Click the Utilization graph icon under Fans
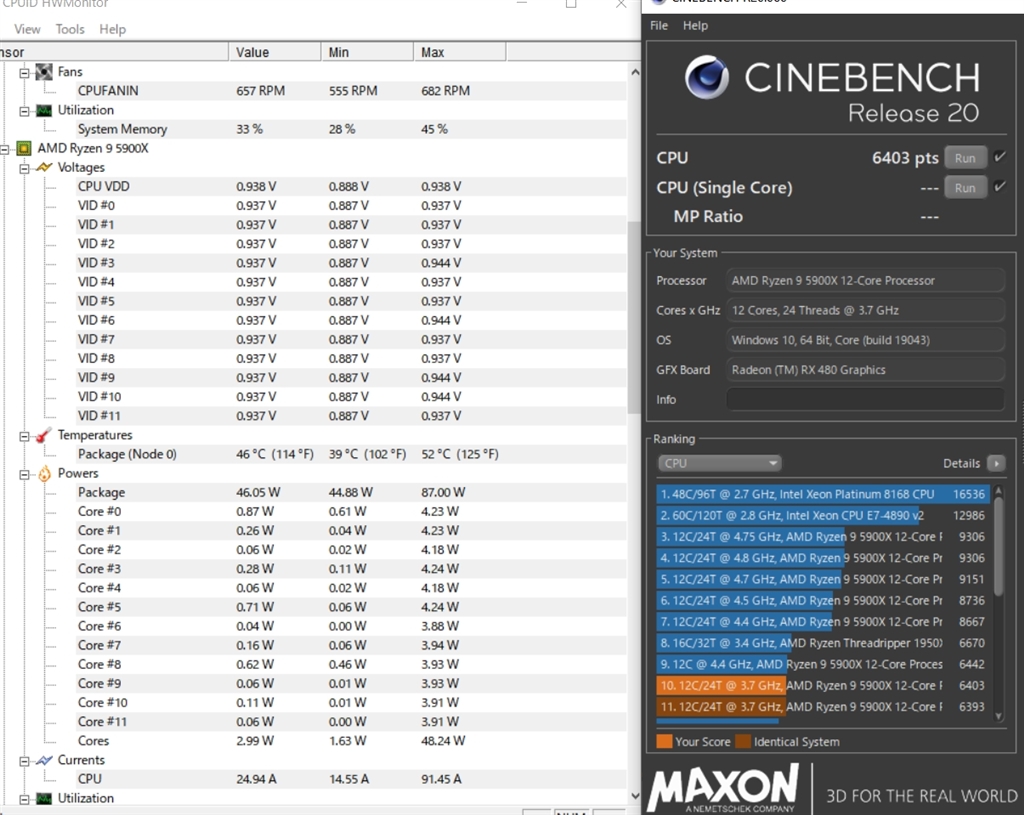This screenshot has width=1024, height=815. [x=44, y=110]
